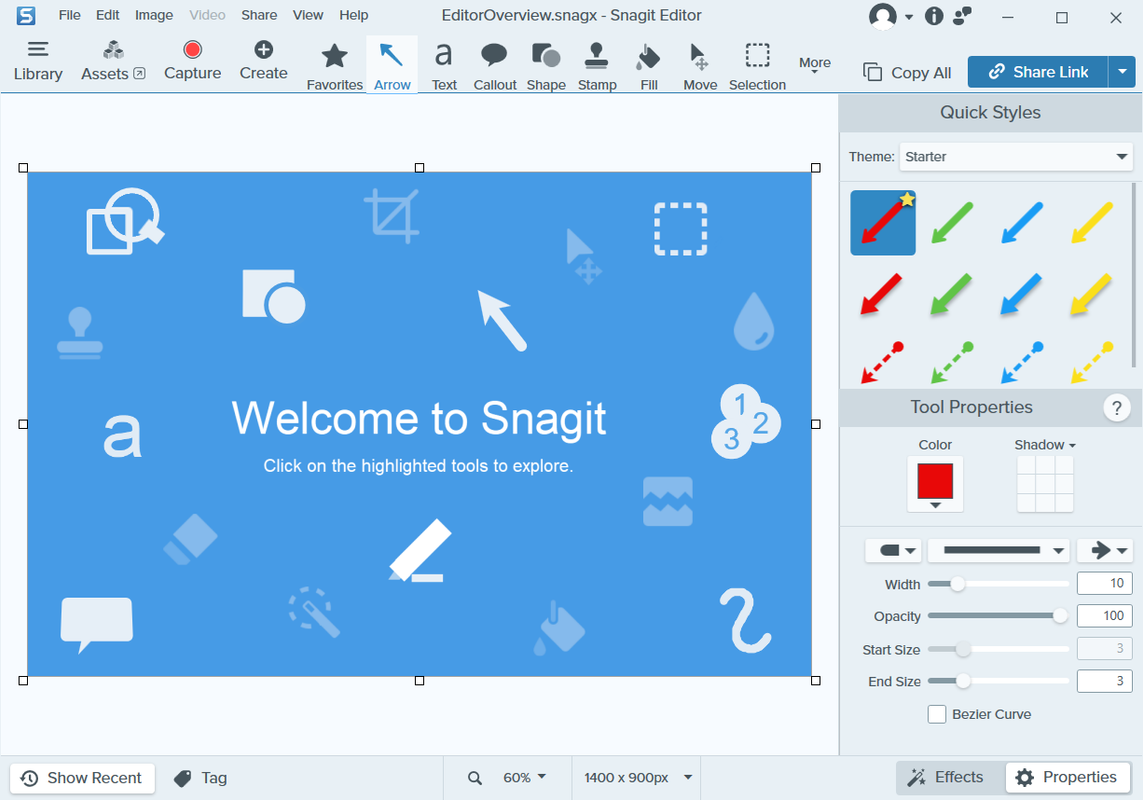The width and height of the screenshot is (1143, 800).
Task: Choose green shadowed arrow in second row
Action: pyautogui.click(x=951, y=294)
